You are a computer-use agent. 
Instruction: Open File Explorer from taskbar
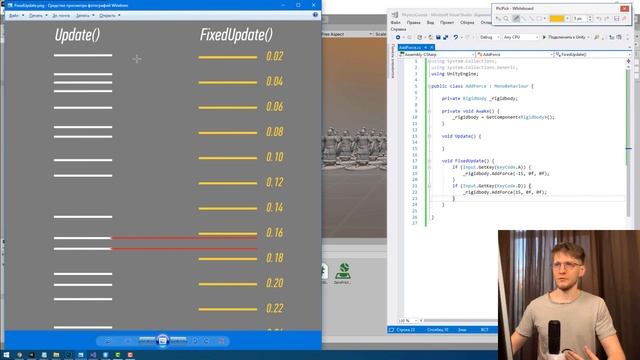[56, 355]
